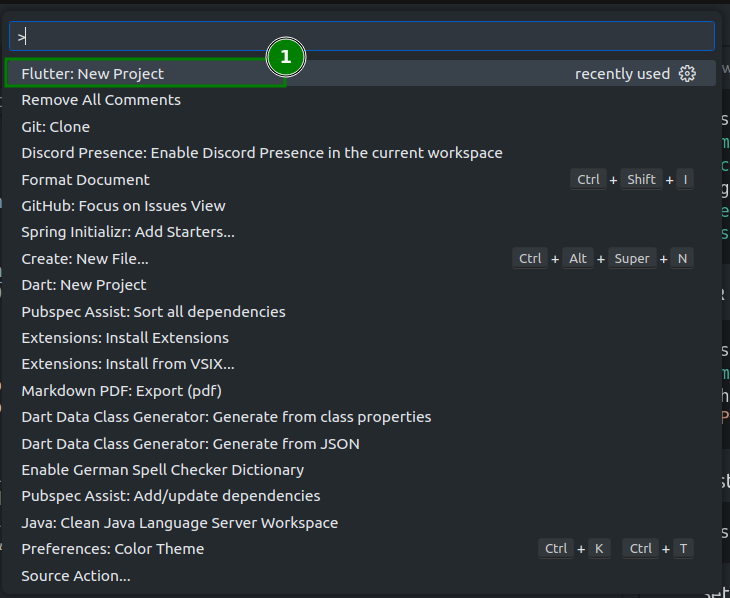The width and height of the screenshot is (730, 598).
Task: Select Source Action command
Action: pyautogui.click(x=76, y=576)
